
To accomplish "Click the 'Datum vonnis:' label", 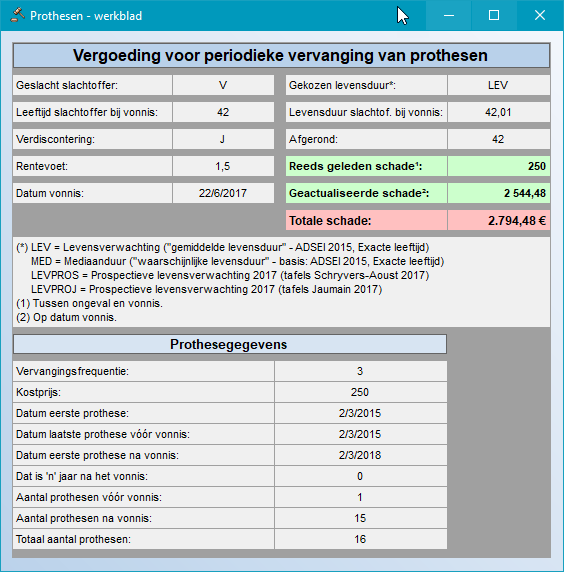I will pyautogui.click(x=92, y=193).
